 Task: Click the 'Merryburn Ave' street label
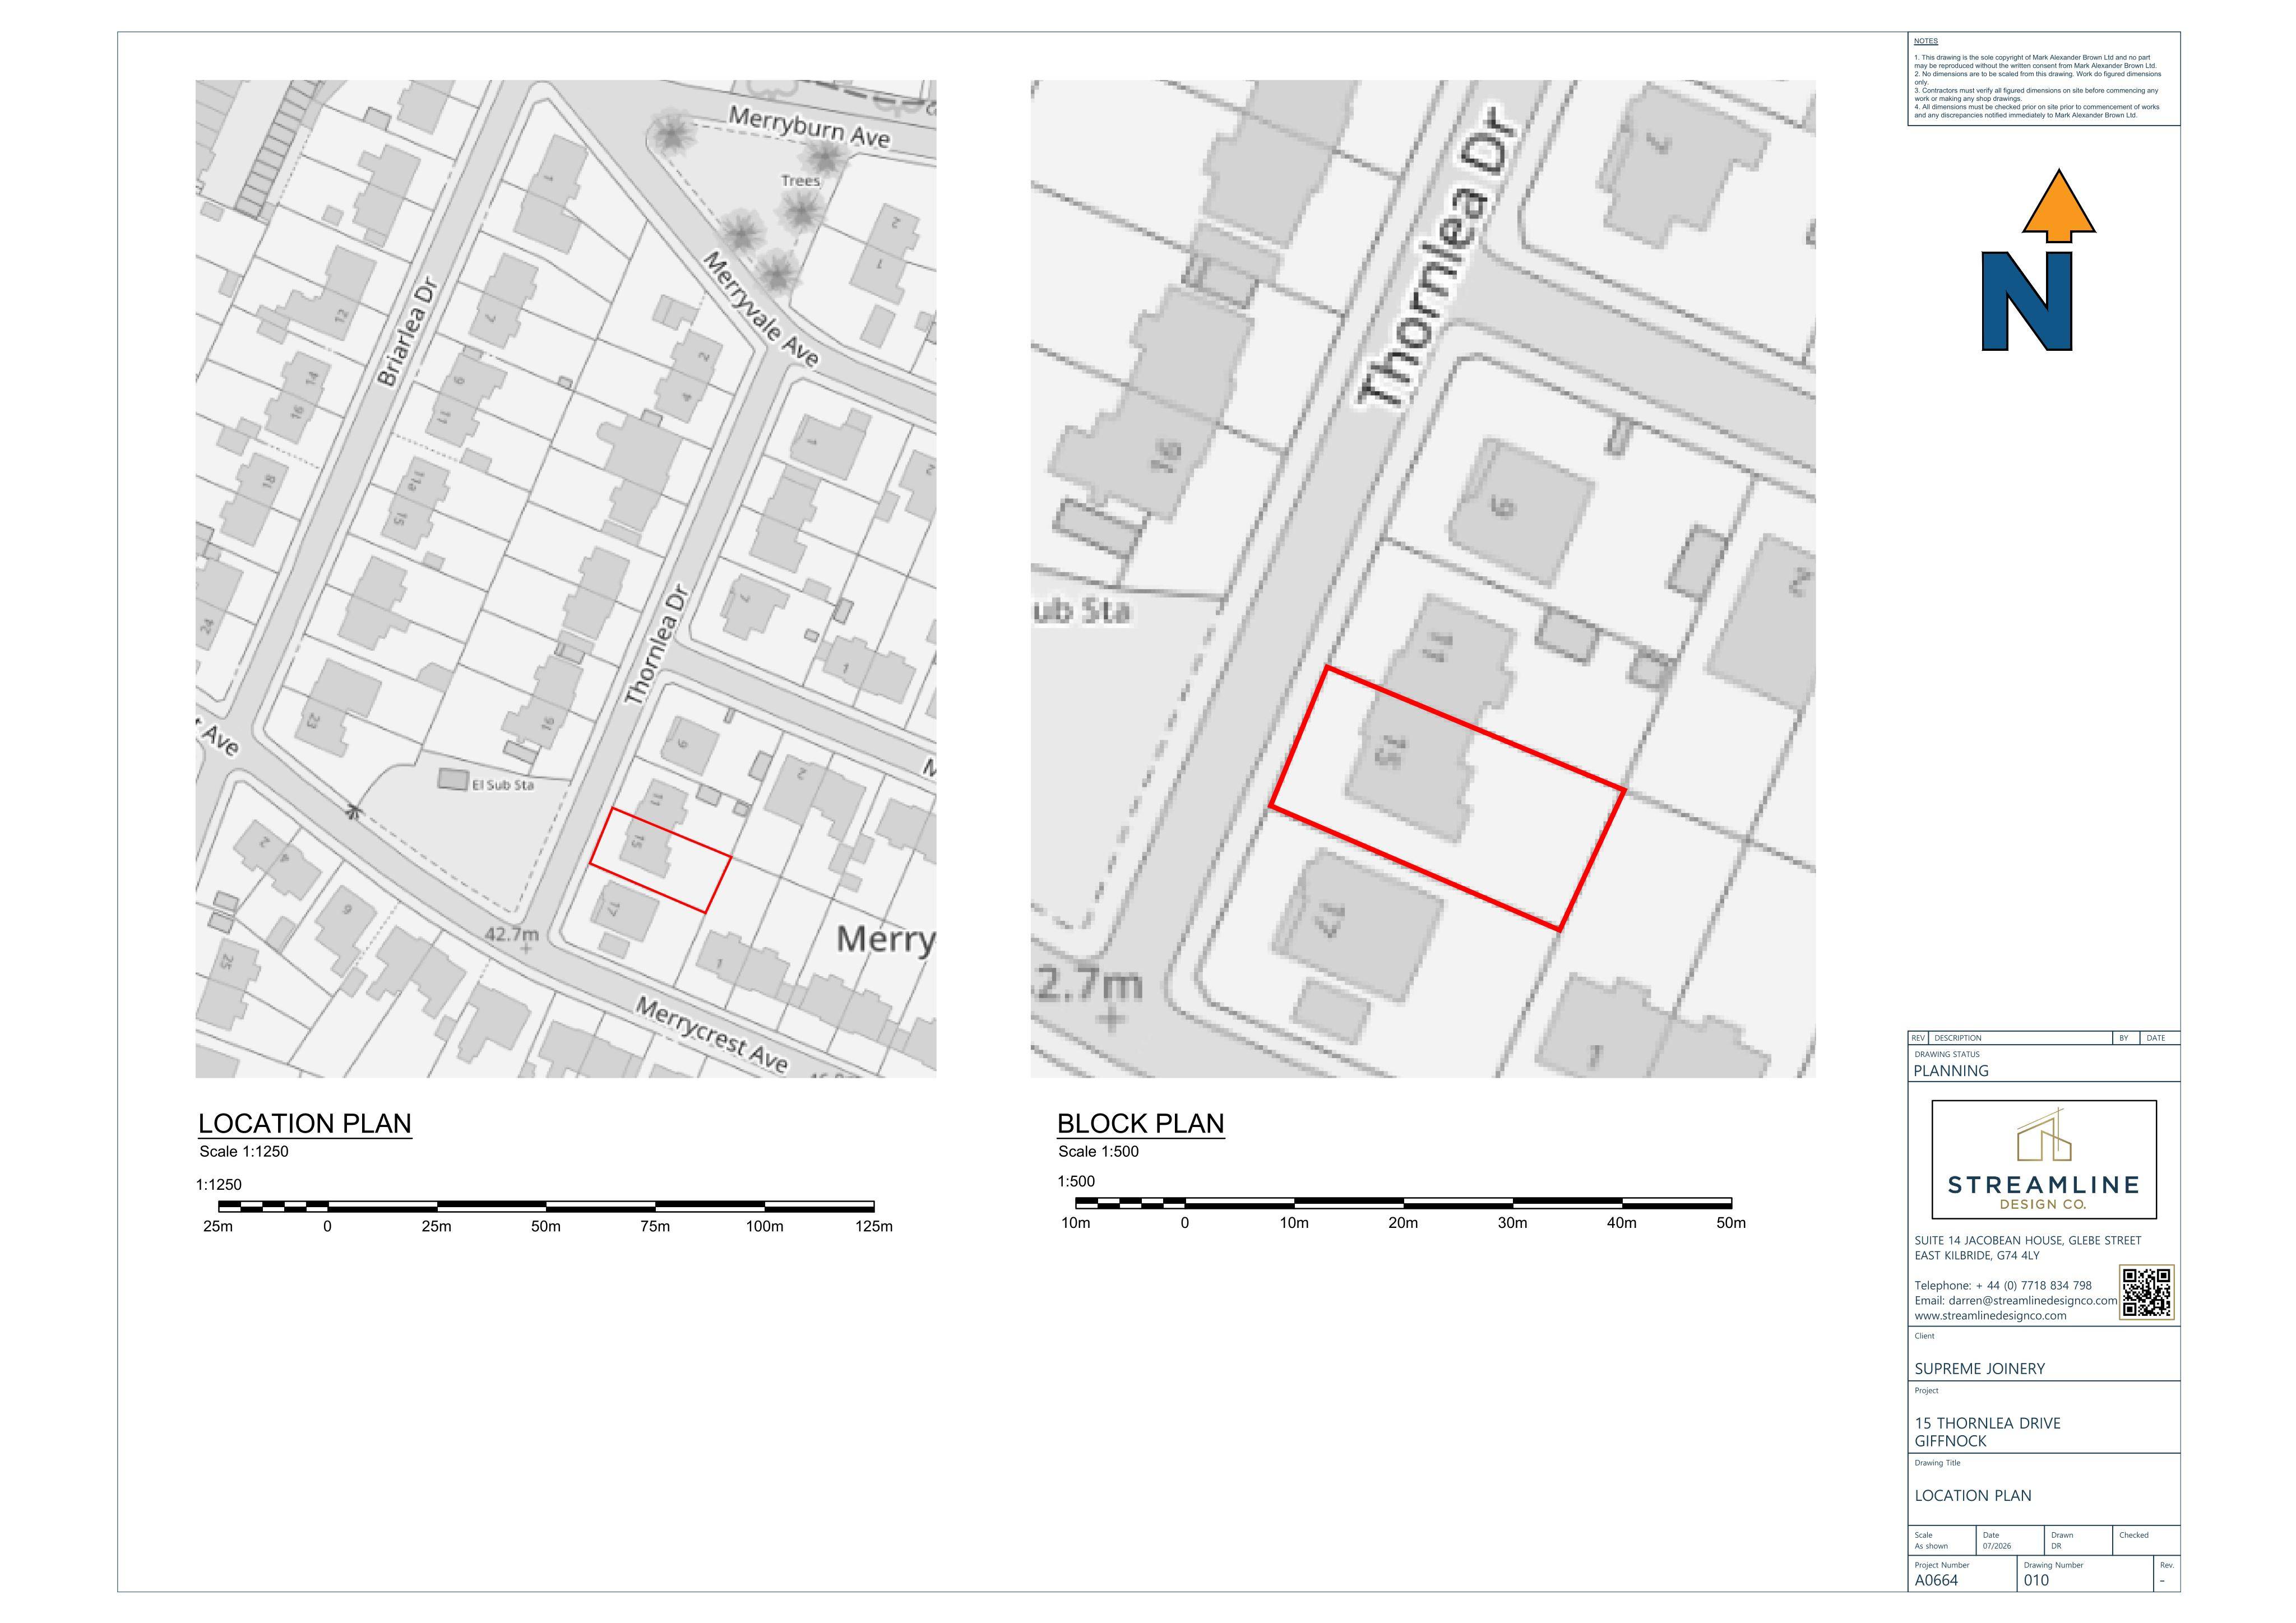(x=809, y=127)
